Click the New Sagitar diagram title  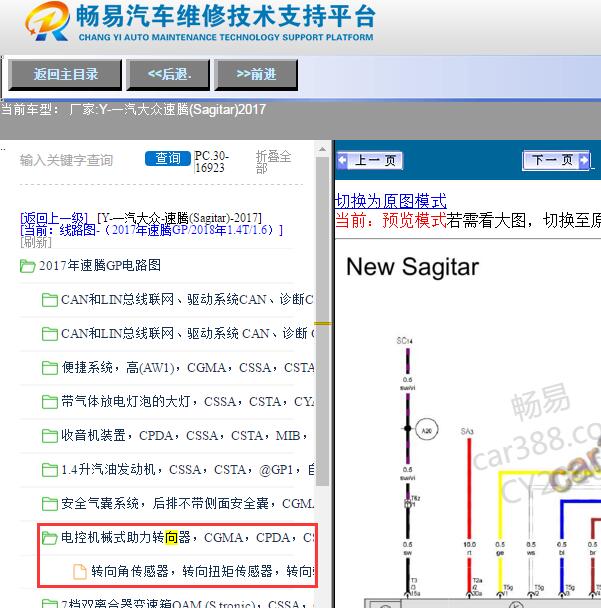(413, 267)
